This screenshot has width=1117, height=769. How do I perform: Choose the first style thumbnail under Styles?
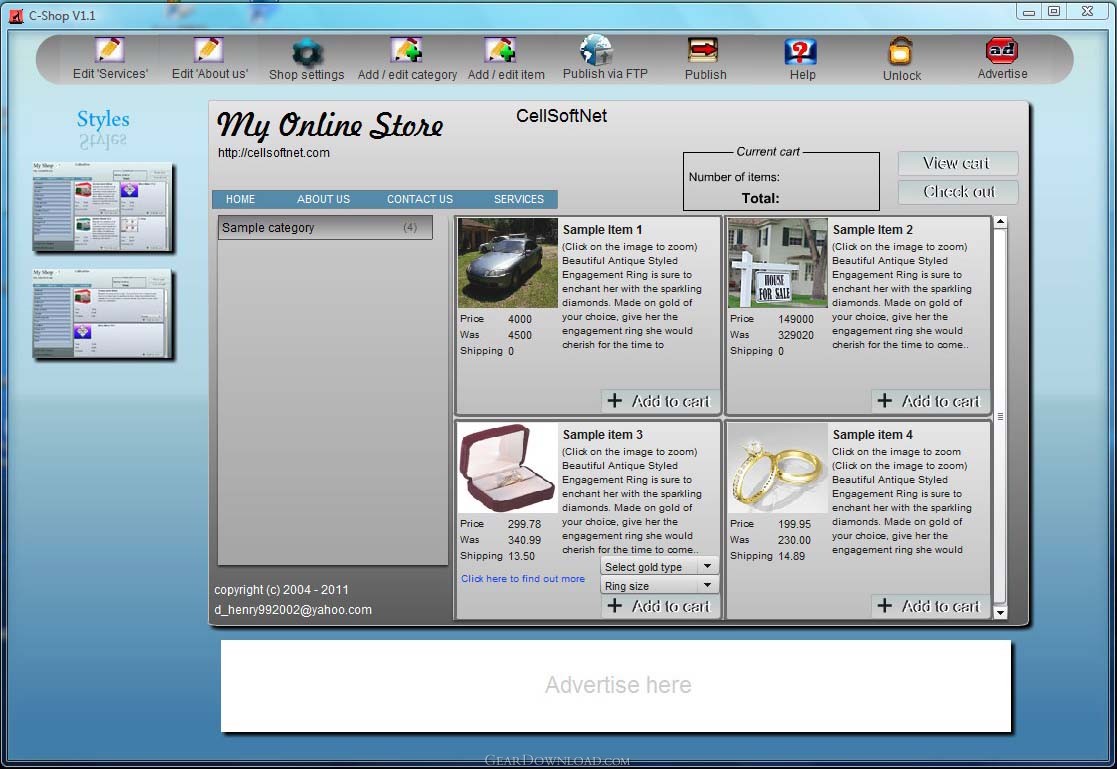(102, 207)
